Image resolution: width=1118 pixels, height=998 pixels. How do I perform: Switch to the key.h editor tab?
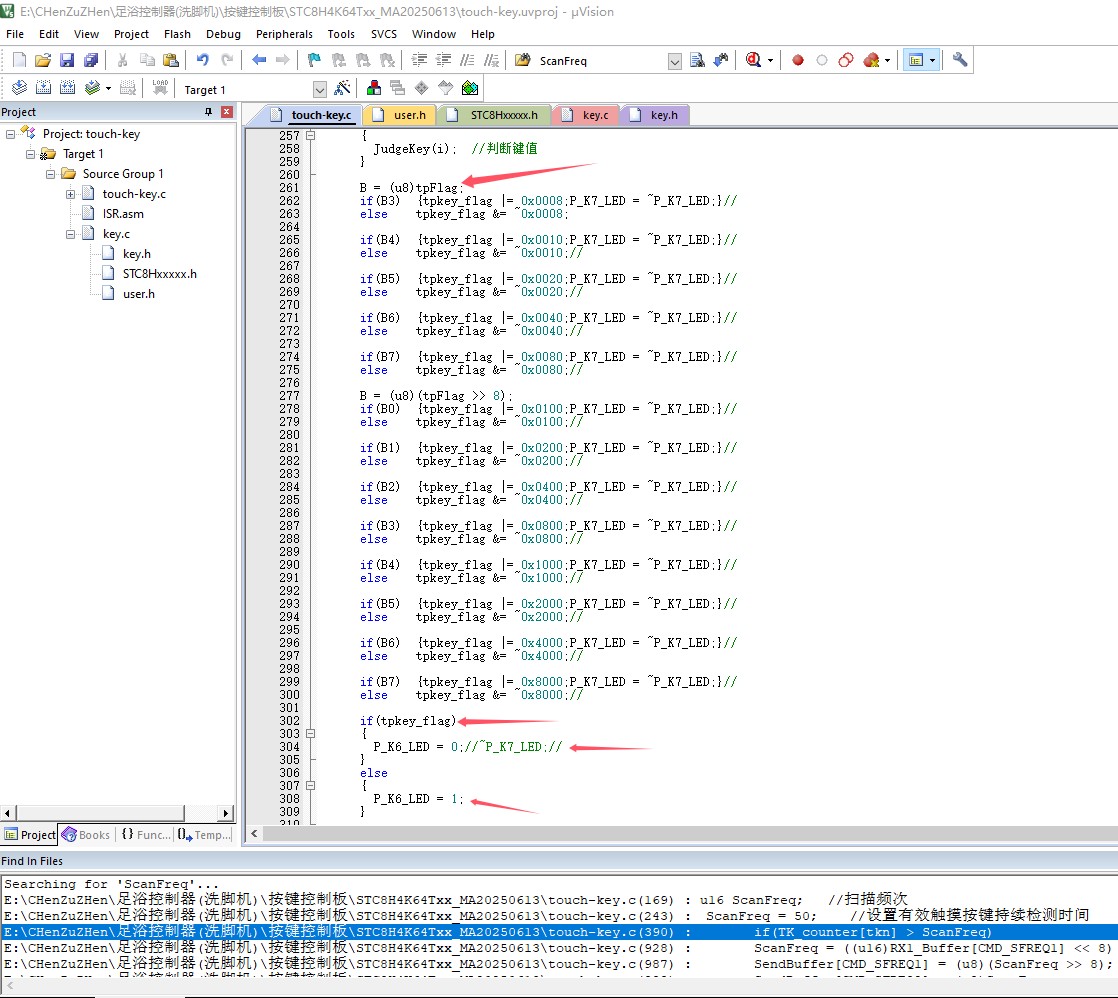click(x=655, y=115)
